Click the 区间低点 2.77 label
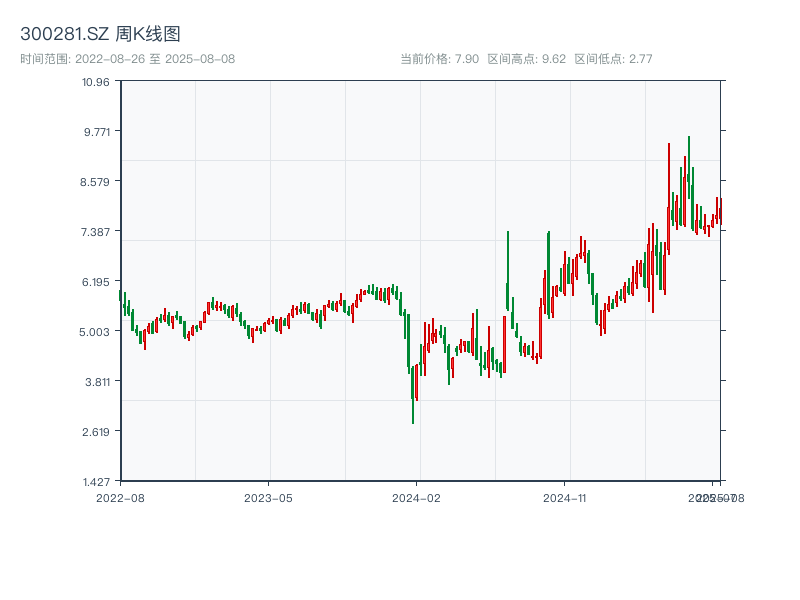The image size is (800, 600). [613, 59]
